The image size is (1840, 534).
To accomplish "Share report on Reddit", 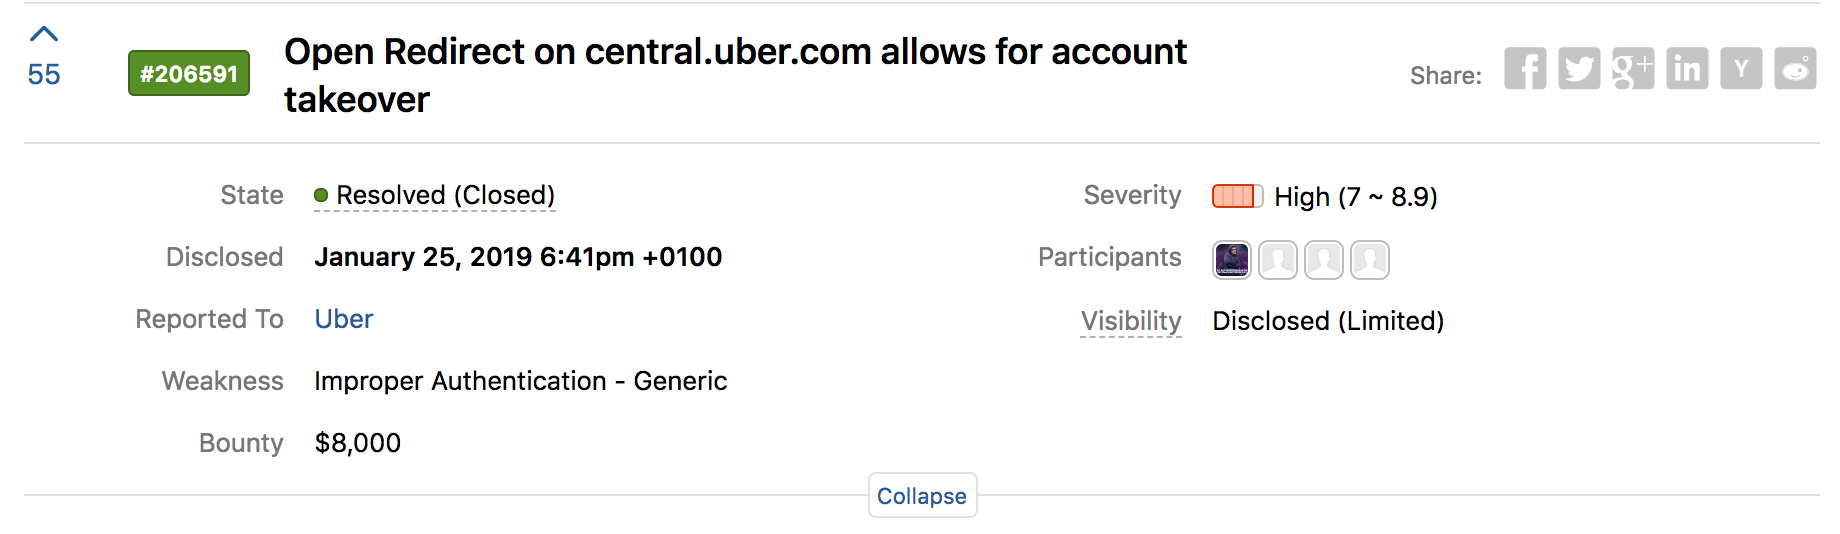I will tap(1795, 69).
